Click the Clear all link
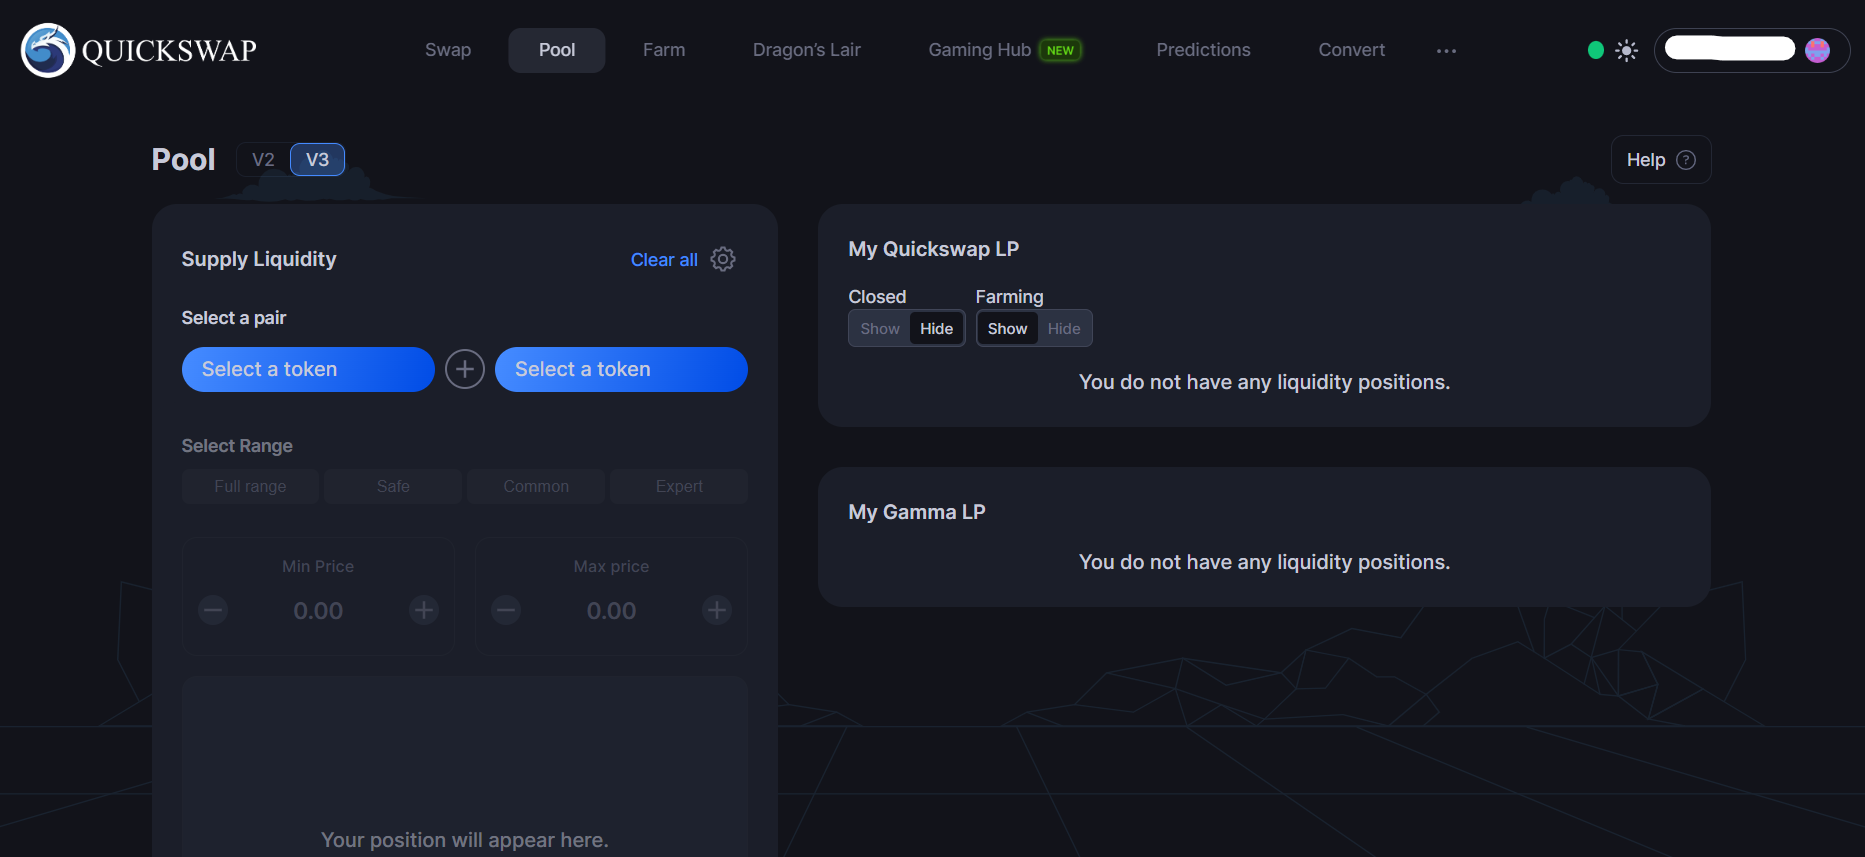This screenshot has height=857, width=1865. tap(664, 260)
